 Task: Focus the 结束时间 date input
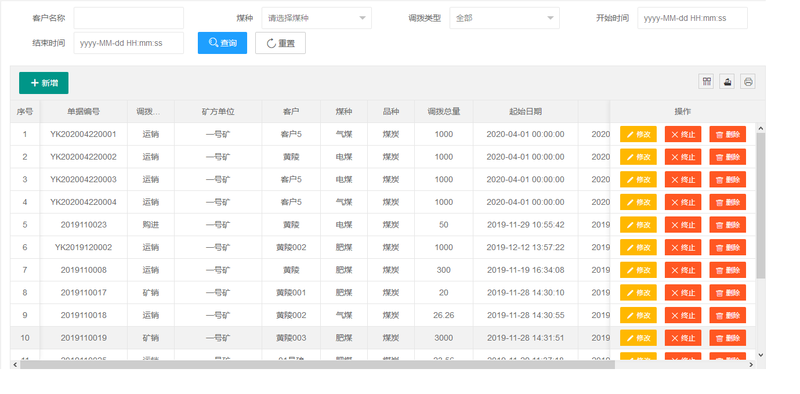(129, 43)
